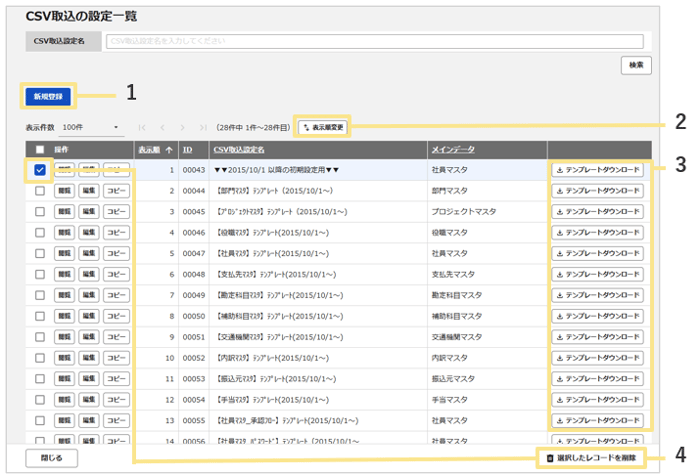Click 編集 for ID 00051 row
Image resolution: width=700 pixels, height=476 pixels.
click(89, 337)
